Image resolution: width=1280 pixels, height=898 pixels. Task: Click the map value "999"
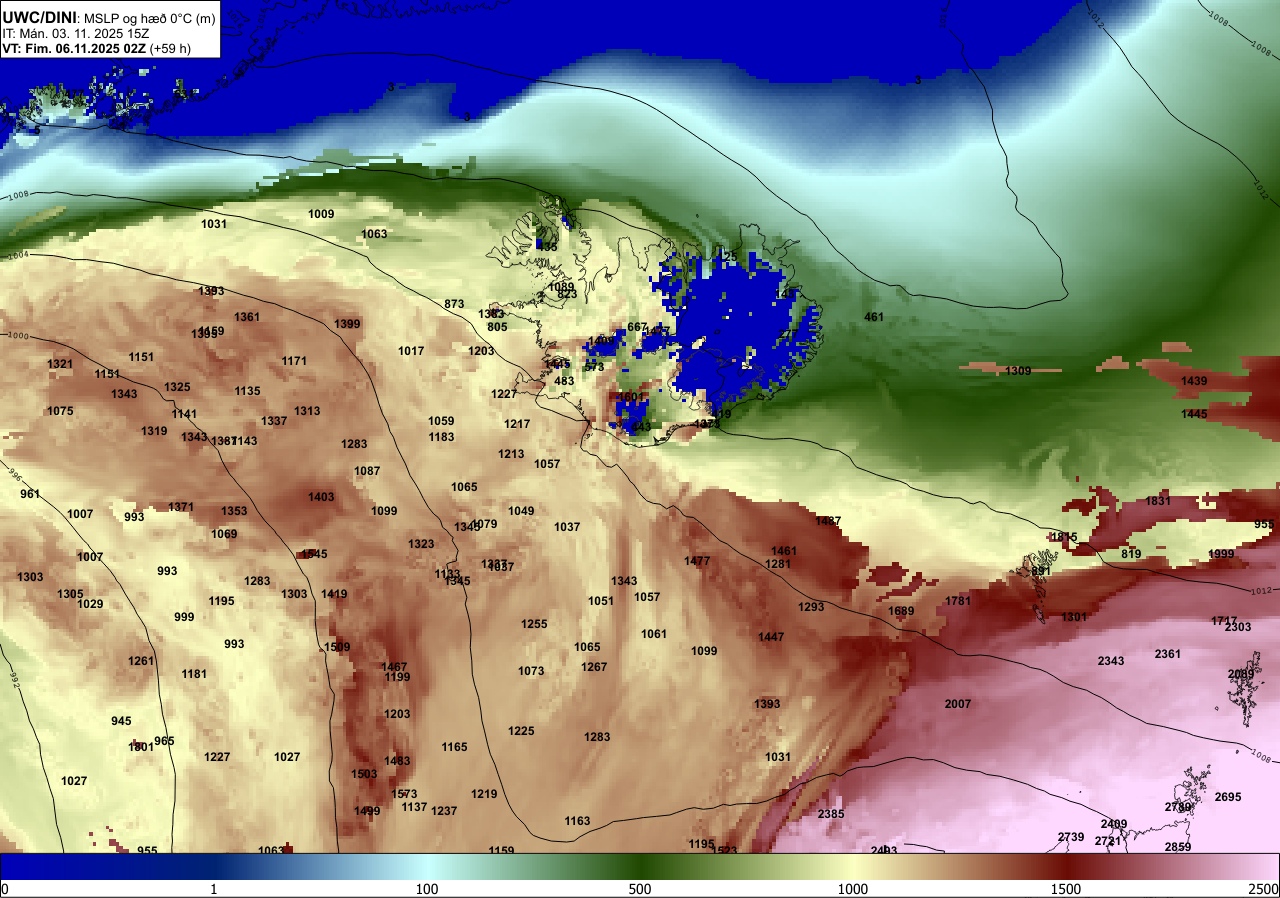(x=184, y=617)
